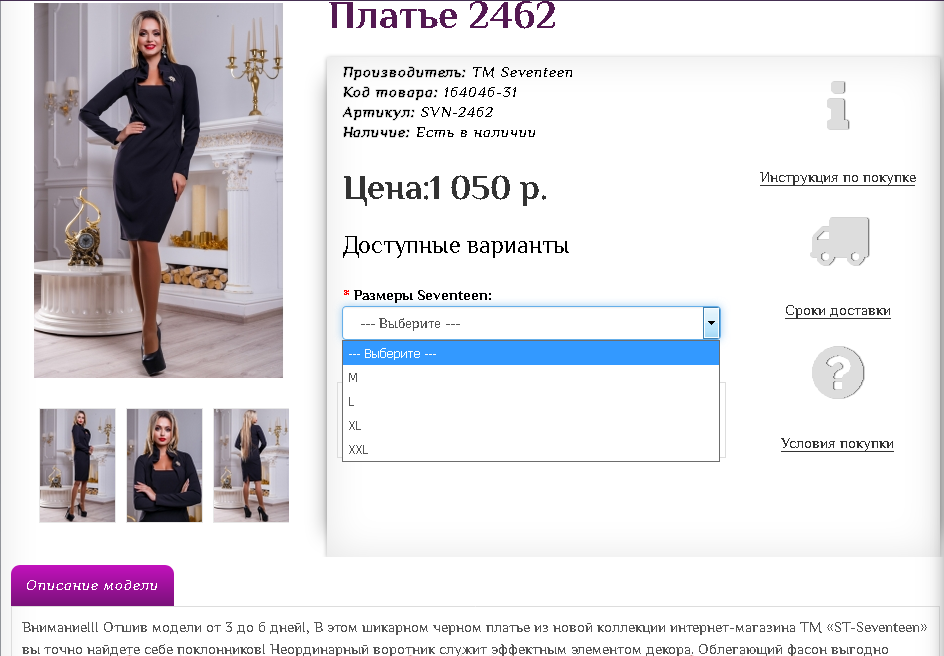This screenshot has width=944, height=656.
Task: Select the '--- Выберите ---' option
Action: [530, 353]
